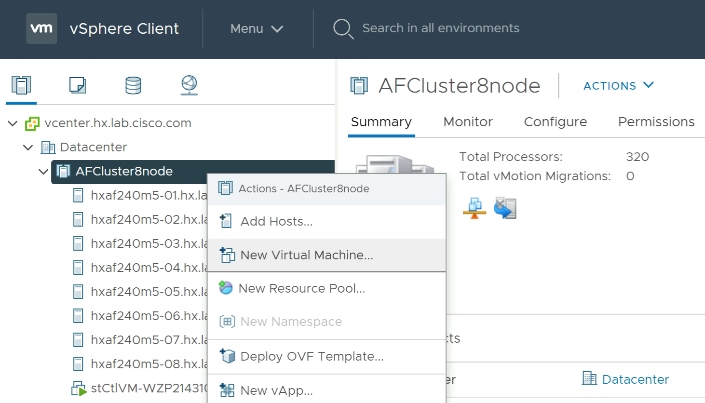Click the stCtlVM virtual machine icon
Image resolution: width=705 pixels, height=403 pixels.
click(79, 388)
